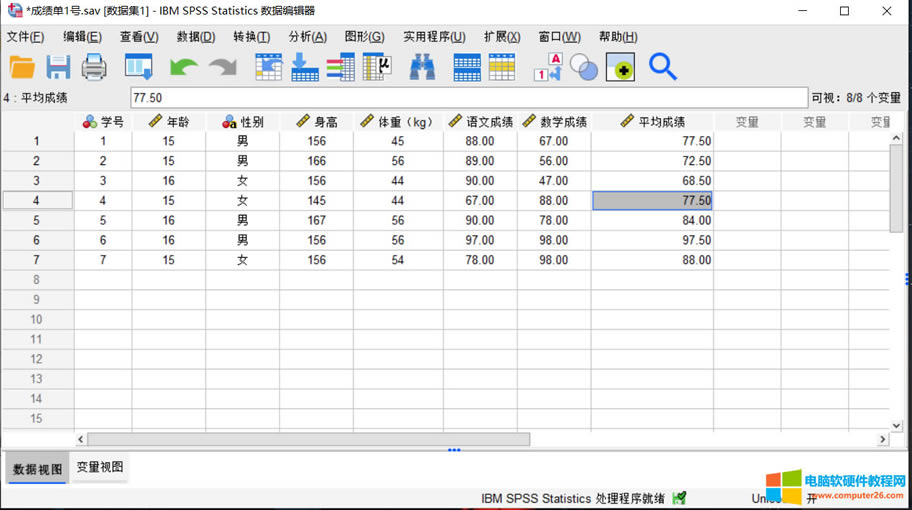Click the magnifying glass Search icon
912x510 pixels.
click(x=662, y=67)
